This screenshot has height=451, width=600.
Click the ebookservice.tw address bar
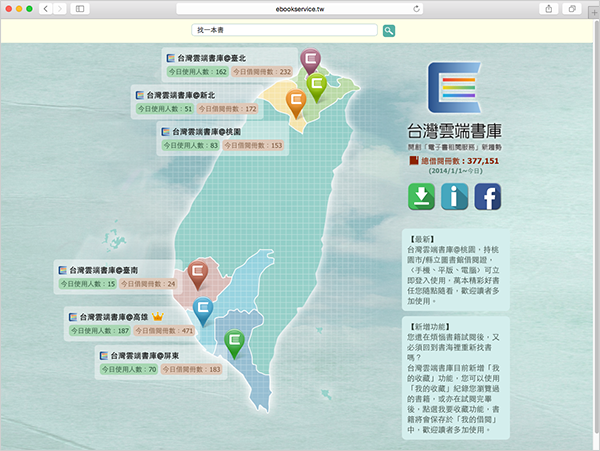[299, 9]
